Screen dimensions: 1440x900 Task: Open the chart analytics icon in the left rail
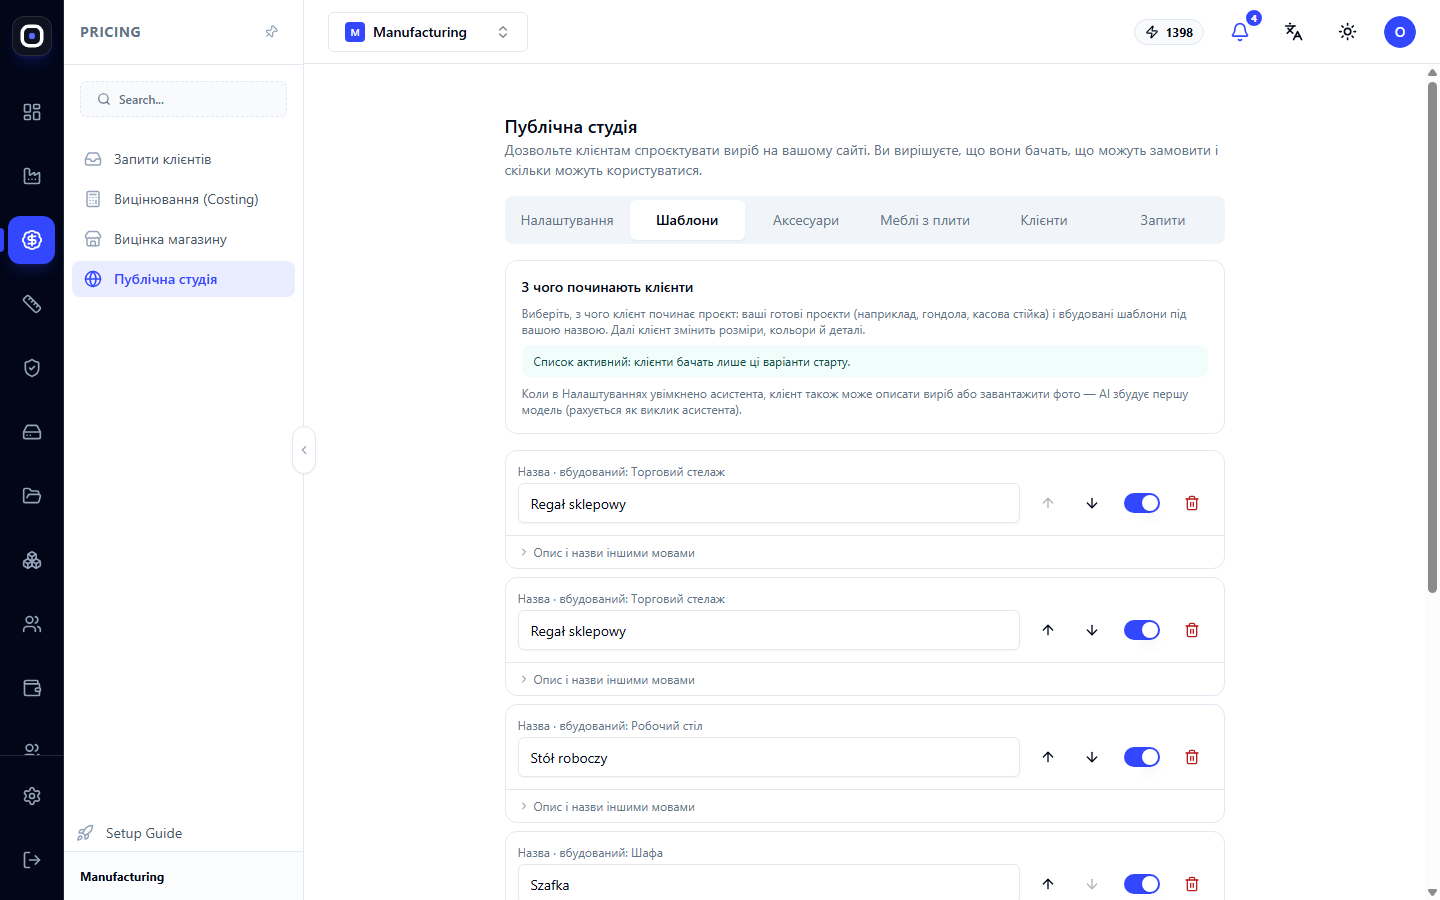[32, 176]
